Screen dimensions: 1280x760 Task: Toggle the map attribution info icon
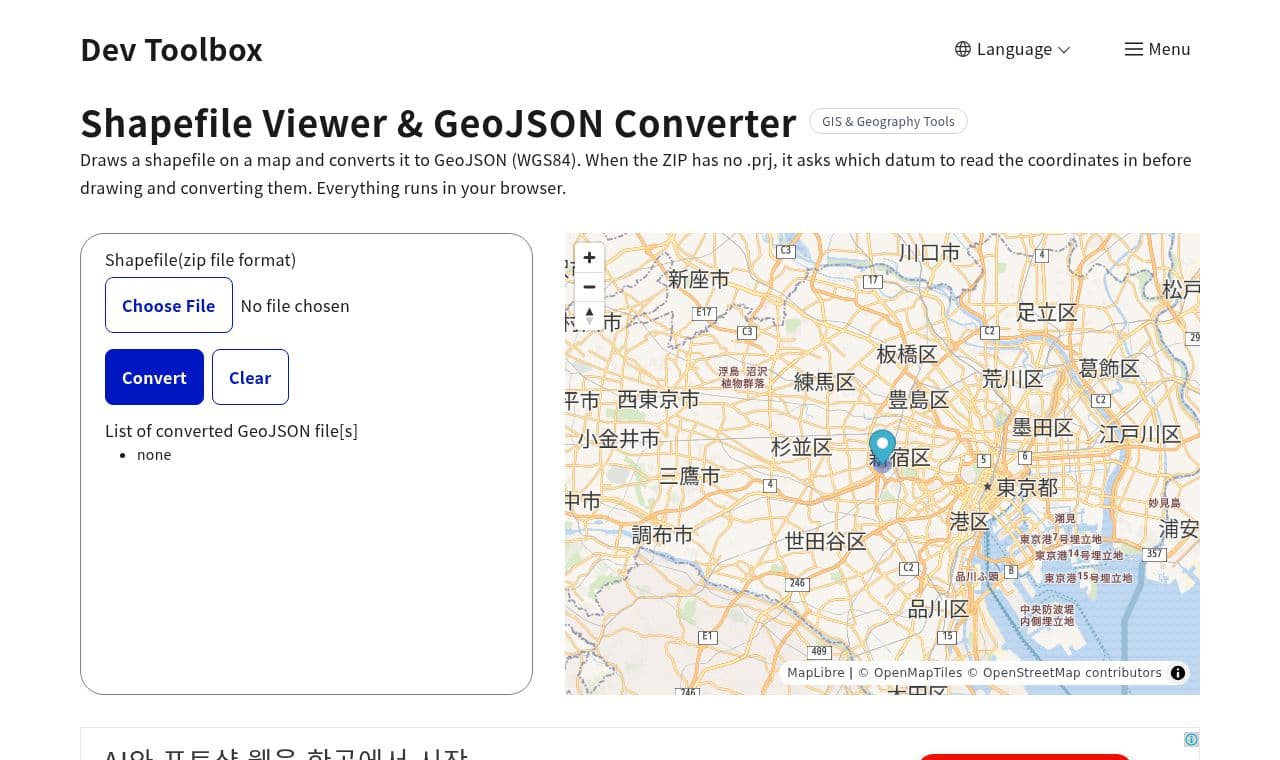(1178, 673)
